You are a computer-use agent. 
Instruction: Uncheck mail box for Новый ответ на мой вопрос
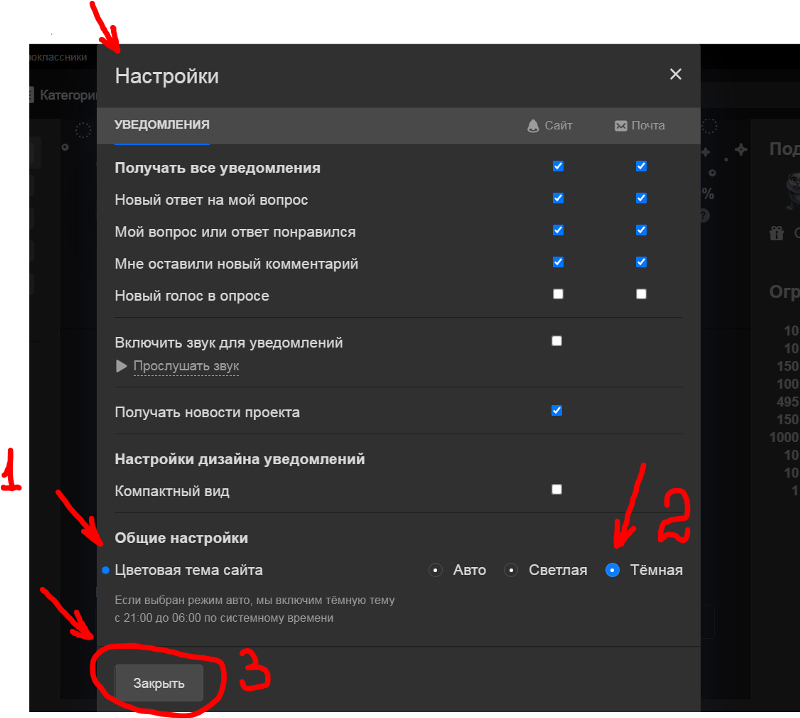point(641,198)
